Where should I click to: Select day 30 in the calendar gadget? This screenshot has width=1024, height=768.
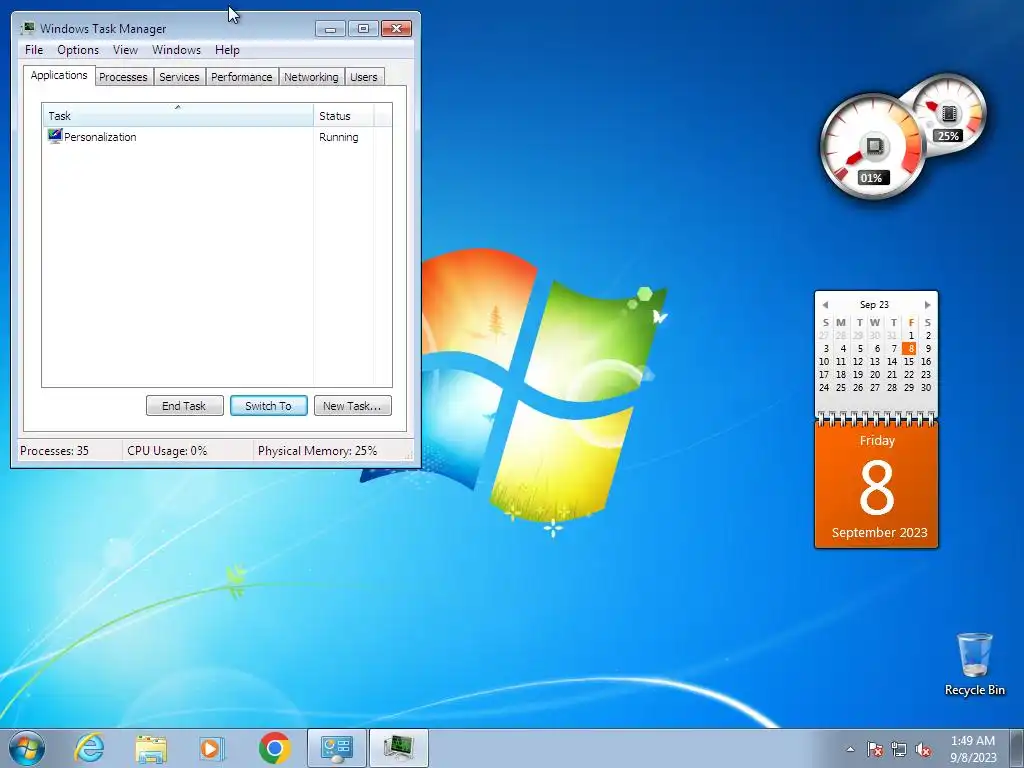(x=926, y=387)
